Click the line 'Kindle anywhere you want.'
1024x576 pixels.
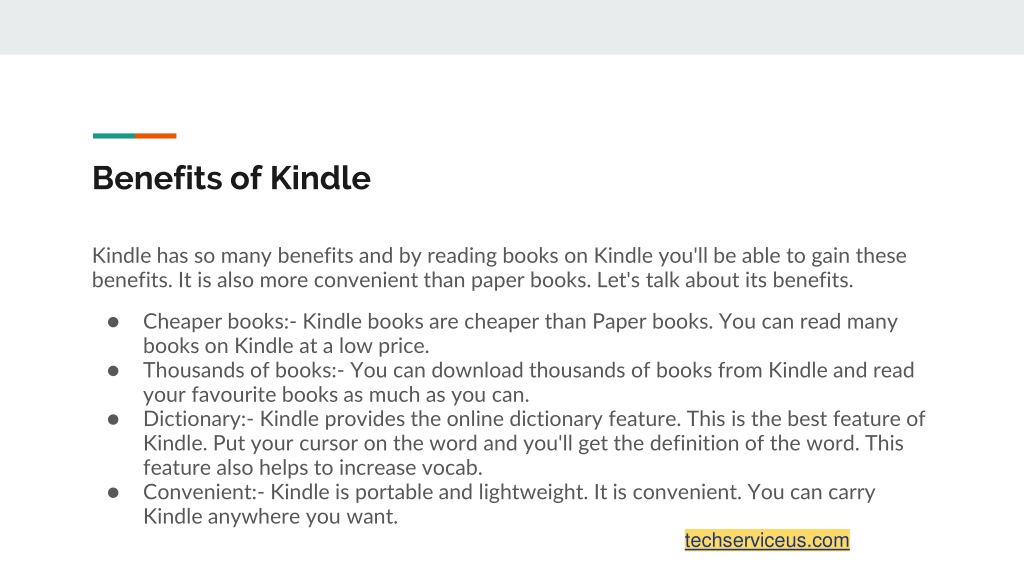click(270, 517)
